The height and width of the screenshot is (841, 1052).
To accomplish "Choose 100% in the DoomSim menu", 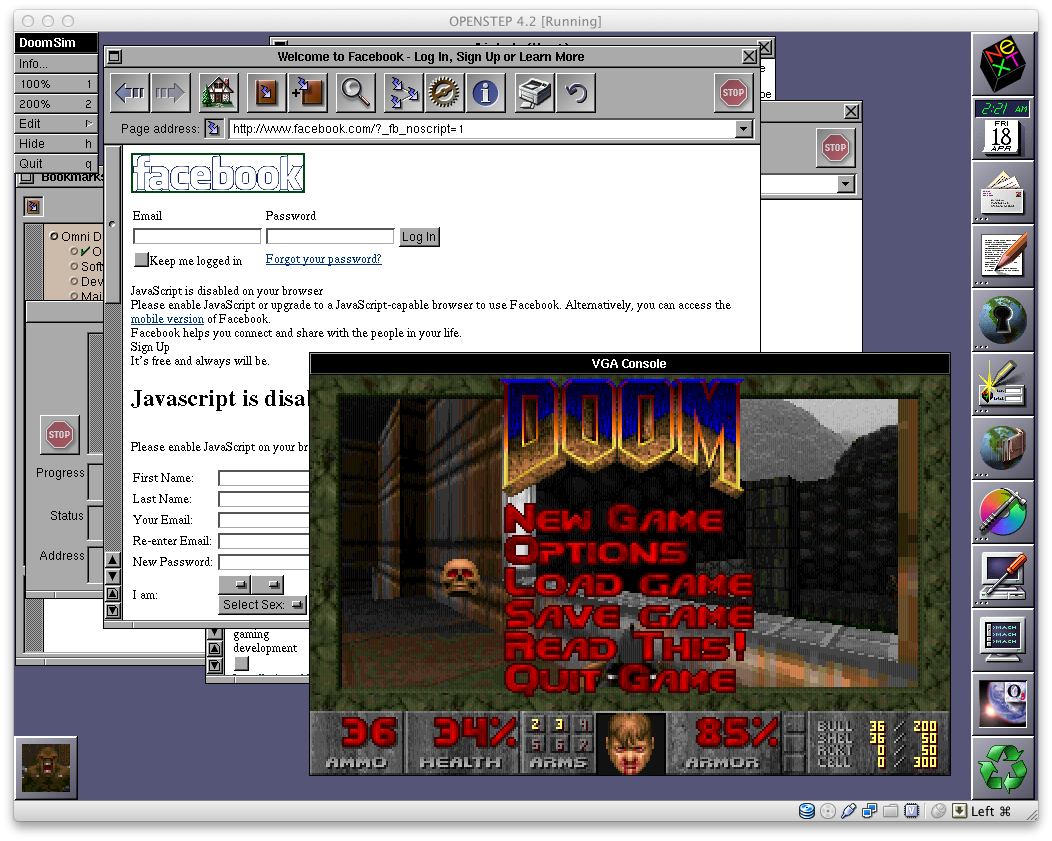I will click(56, 84).
